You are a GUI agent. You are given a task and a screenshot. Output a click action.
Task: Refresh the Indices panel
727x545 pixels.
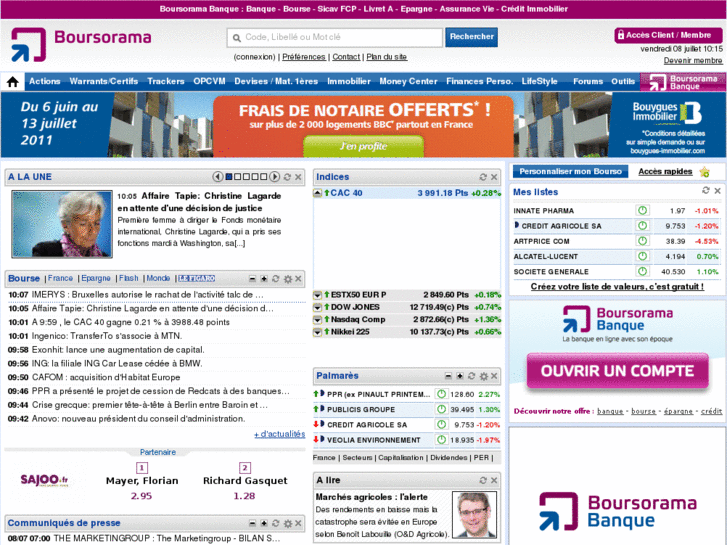[x=483, y=177]
